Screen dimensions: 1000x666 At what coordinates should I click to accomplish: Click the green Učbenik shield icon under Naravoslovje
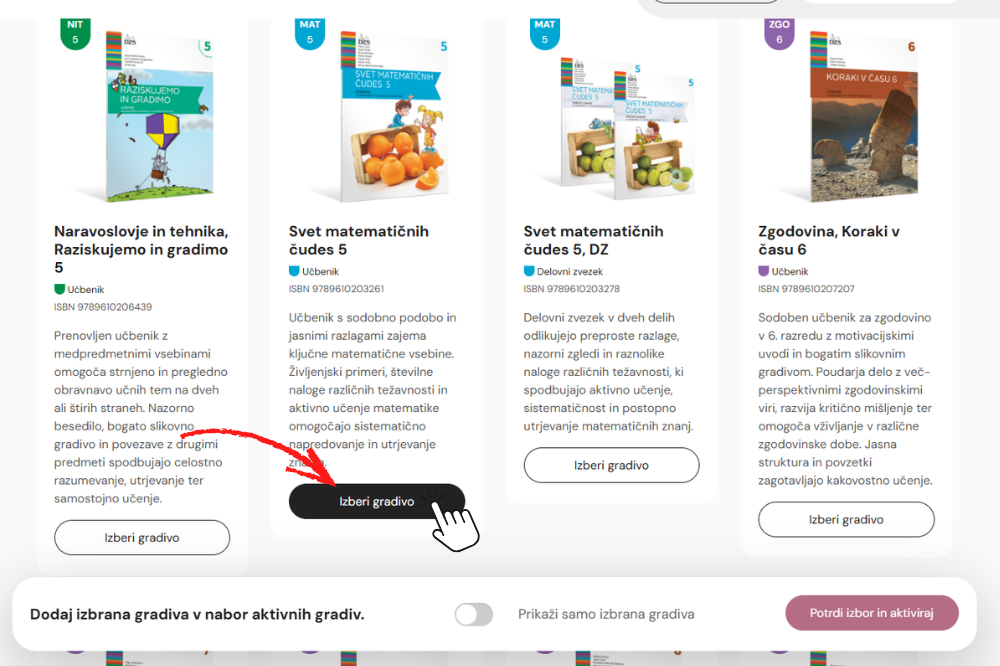click(60, 290)
